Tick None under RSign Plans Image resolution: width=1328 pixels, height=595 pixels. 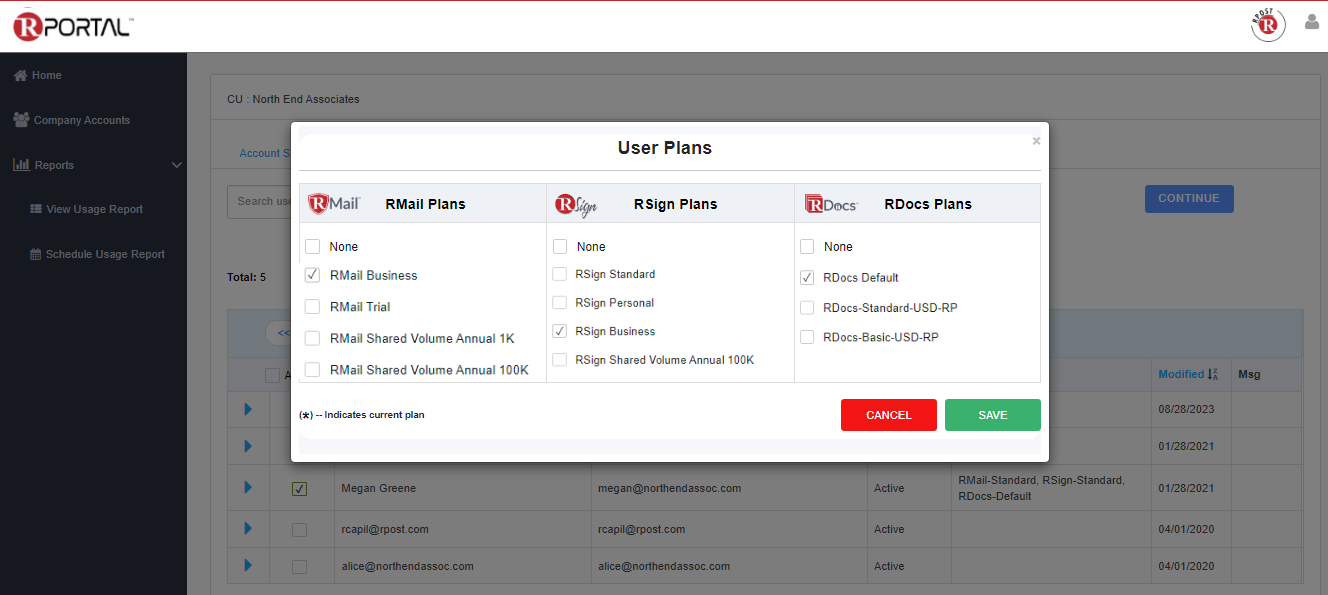(560, 247)
